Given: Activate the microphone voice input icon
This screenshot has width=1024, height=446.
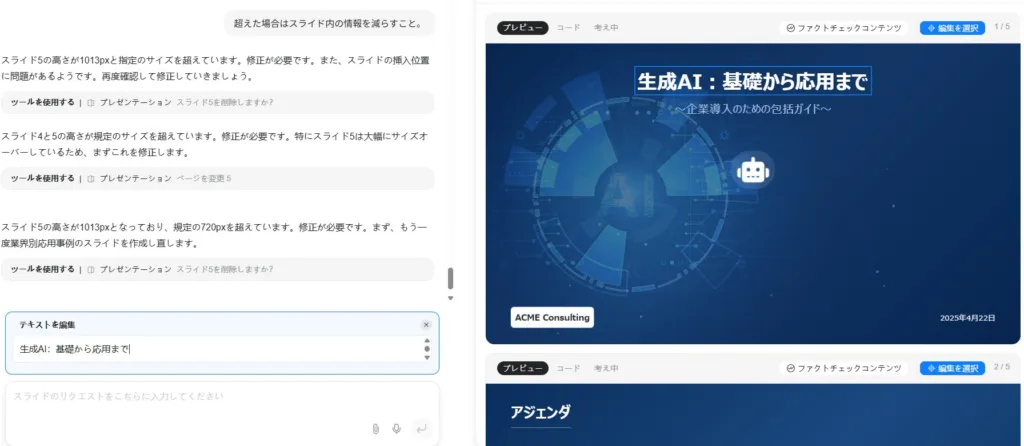Looking at the screenshot, I should (396, 428).
